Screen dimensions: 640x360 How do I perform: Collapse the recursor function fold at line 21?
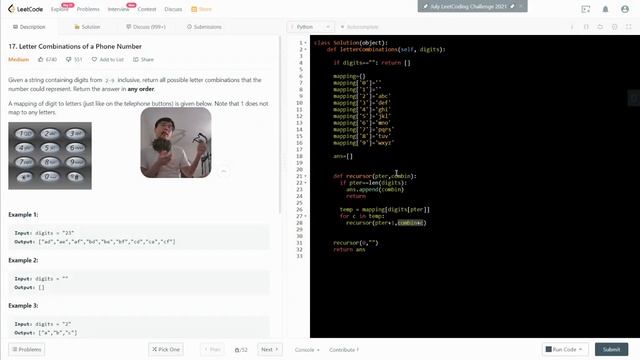305,176
